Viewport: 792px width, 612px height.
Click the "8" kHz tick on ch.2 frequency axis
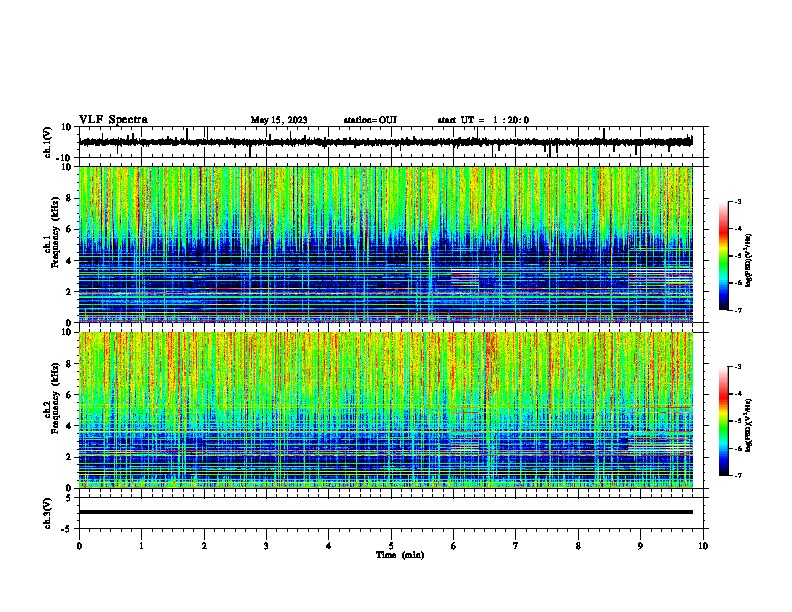click(70, 364)
